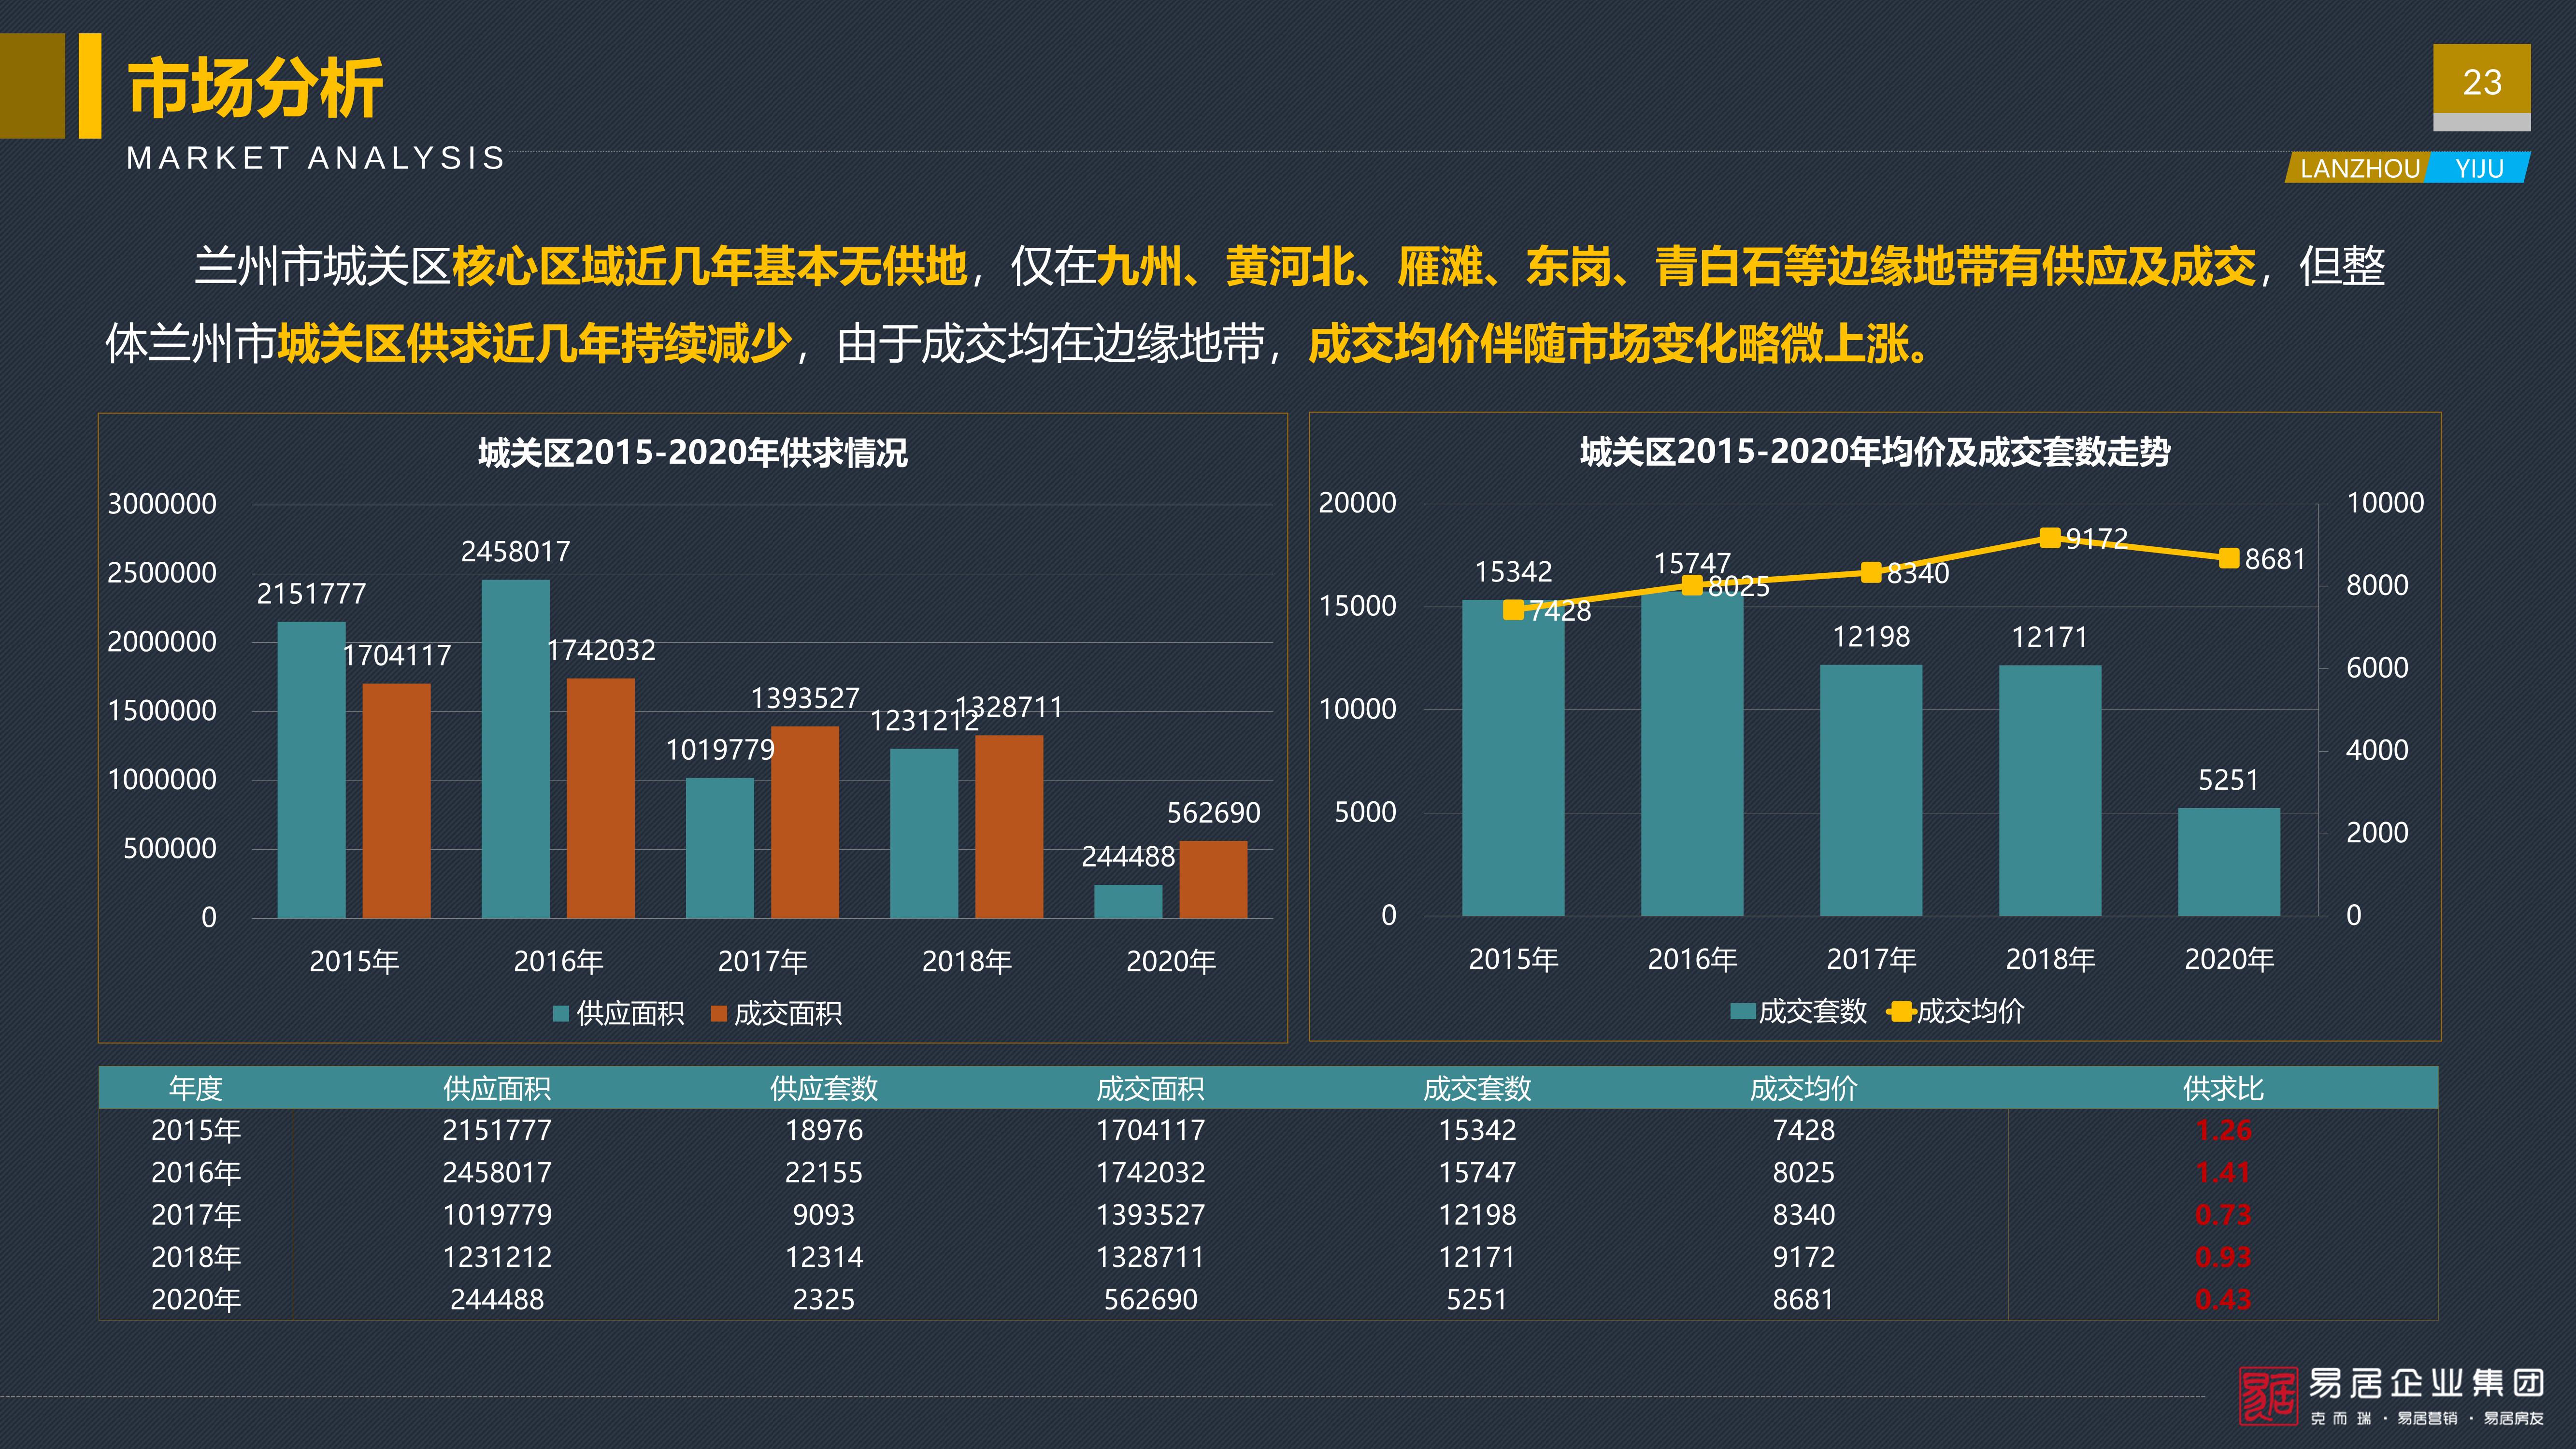Click the 2151777 bar label

(x=311, y=594)
